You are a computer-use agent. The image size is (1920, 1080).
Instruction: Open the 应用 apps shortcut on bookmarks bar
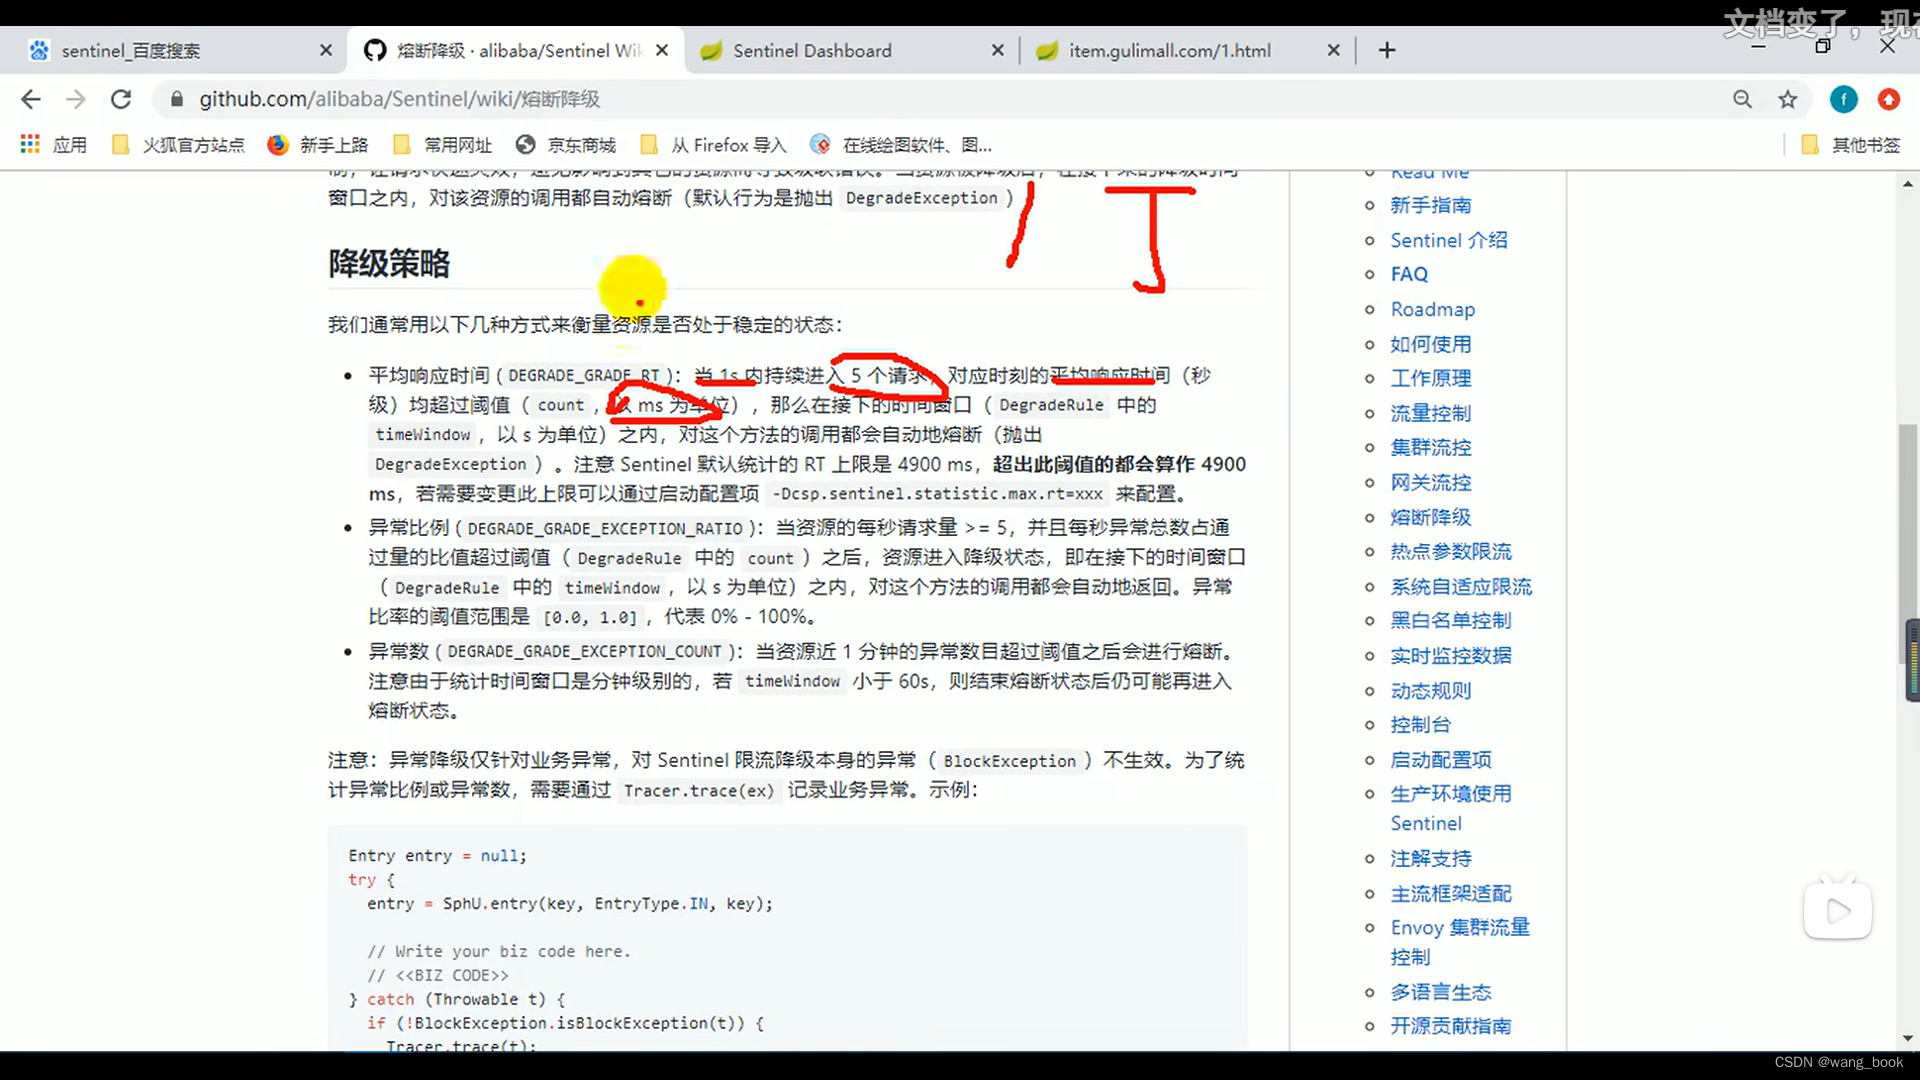(x=52, y=144)
